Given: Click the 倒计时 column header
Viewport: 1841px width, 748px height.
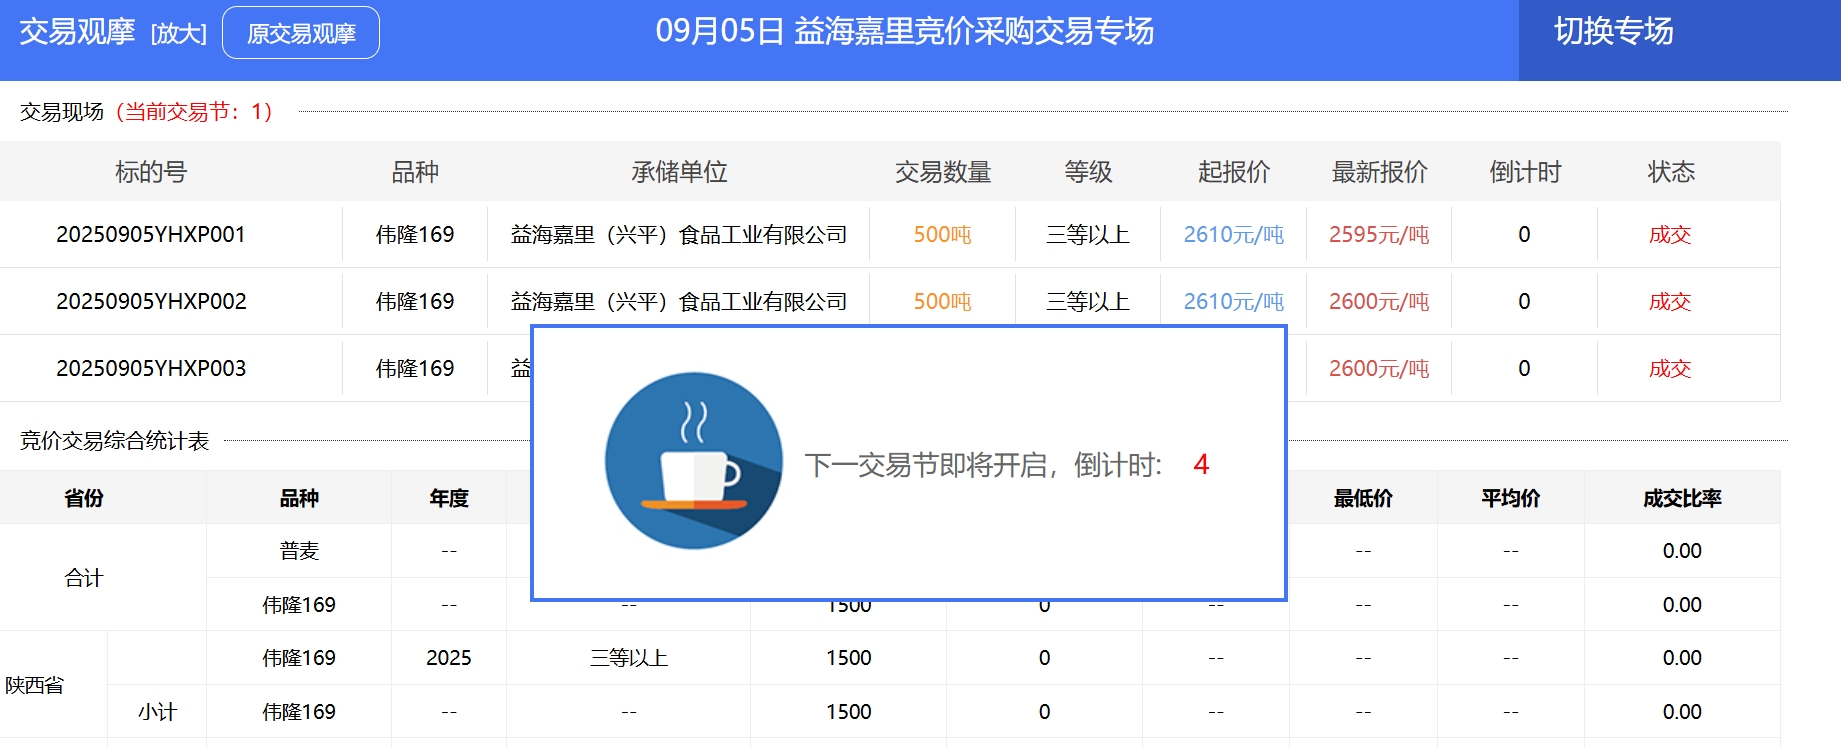Looking at the screenshot, I should click(x=1525, y=172).
